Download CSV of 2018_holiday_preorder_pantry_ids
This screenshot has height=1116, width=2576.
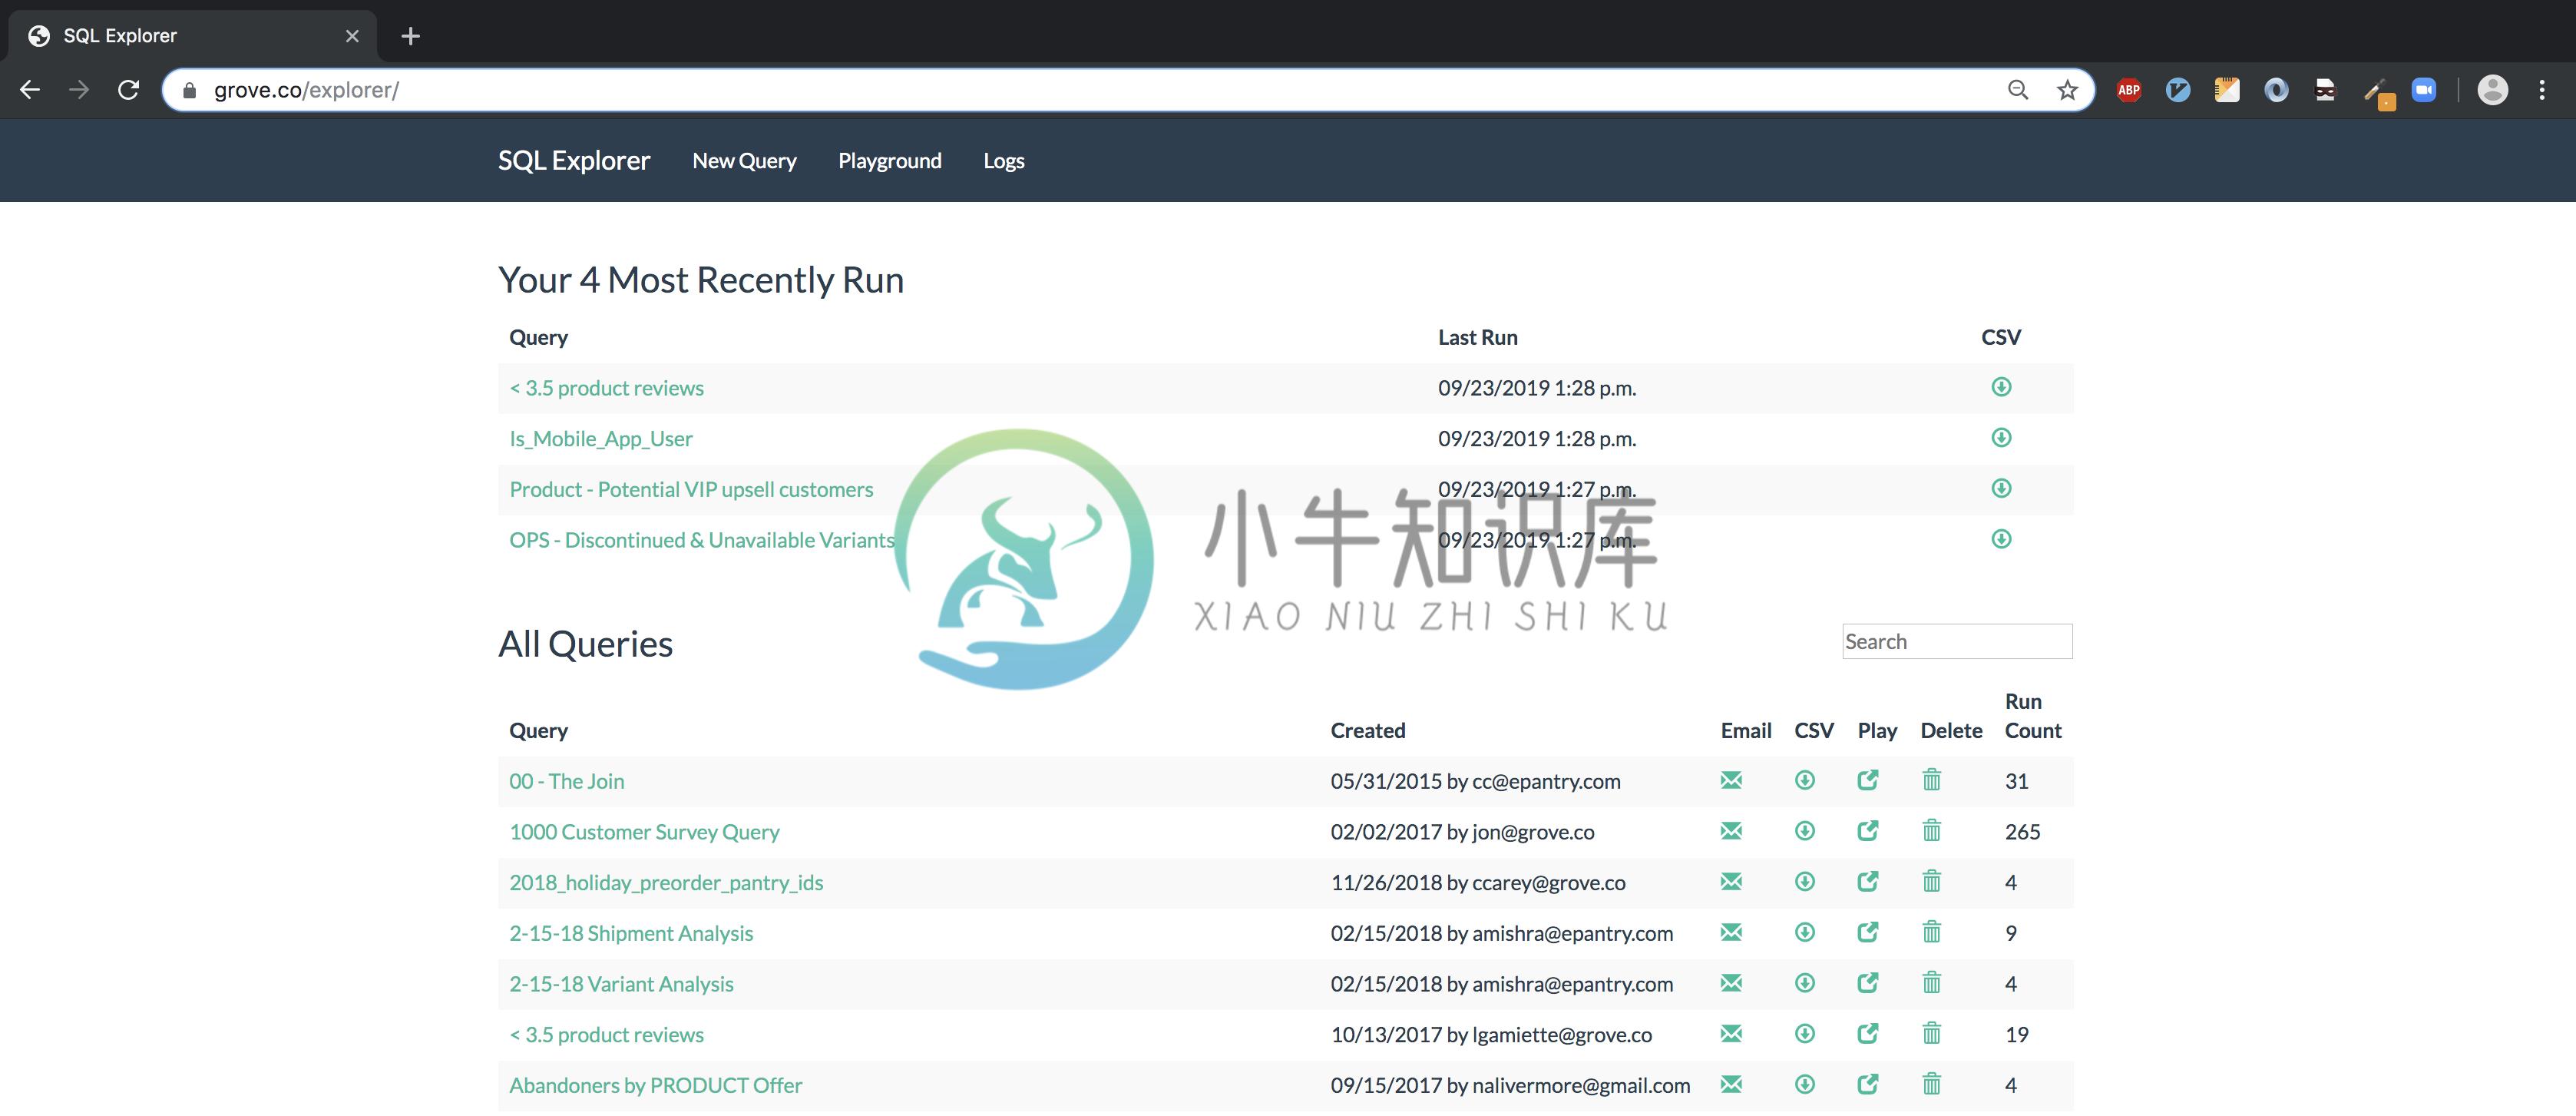[1805, 882]
